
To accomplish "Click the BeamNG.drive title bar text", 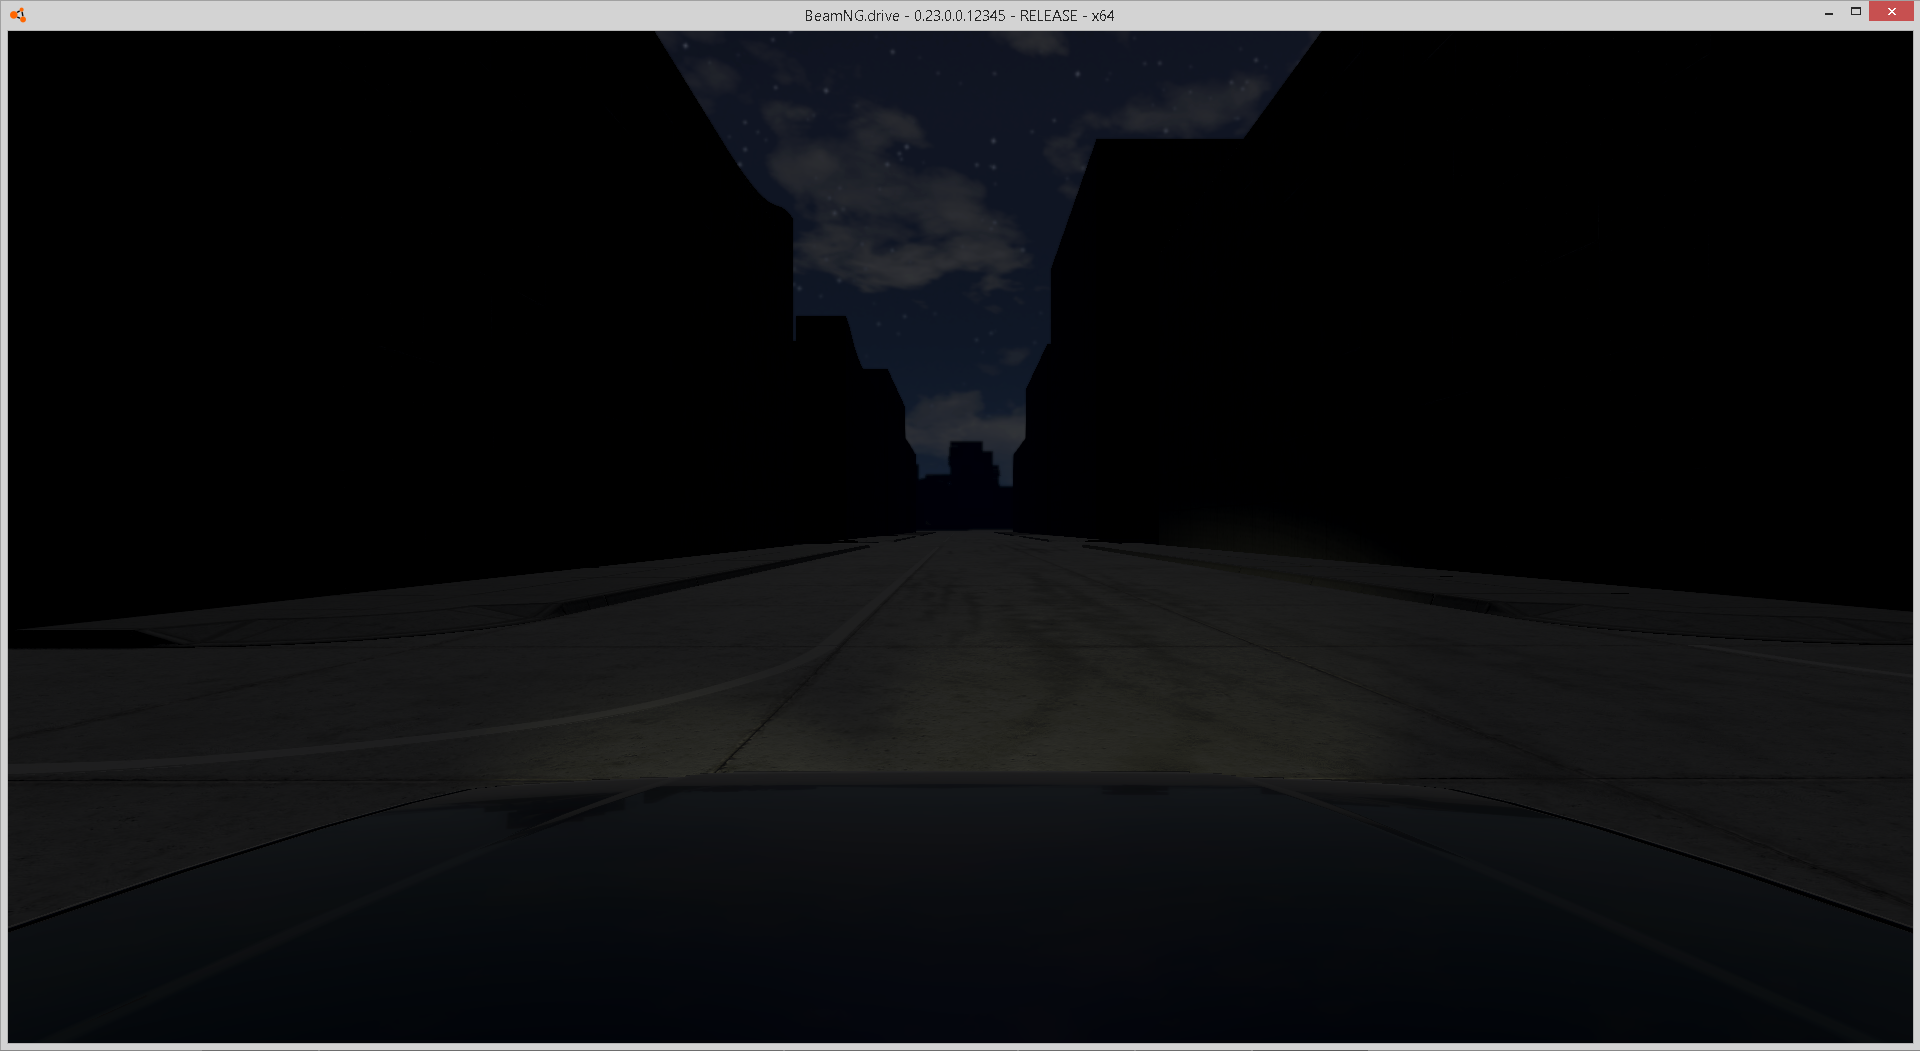I will (x=959, y=16).
